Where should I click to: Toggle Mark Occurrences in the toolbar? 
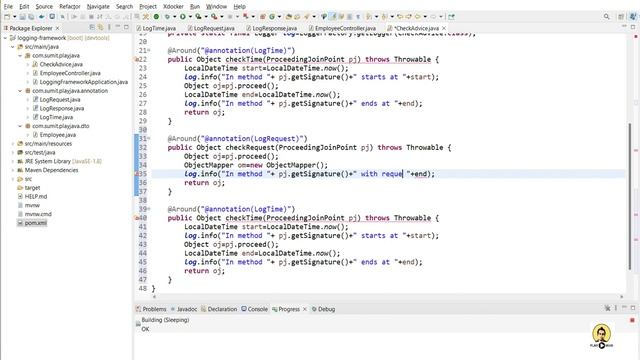pyautogui.click(x=333, y=17)
